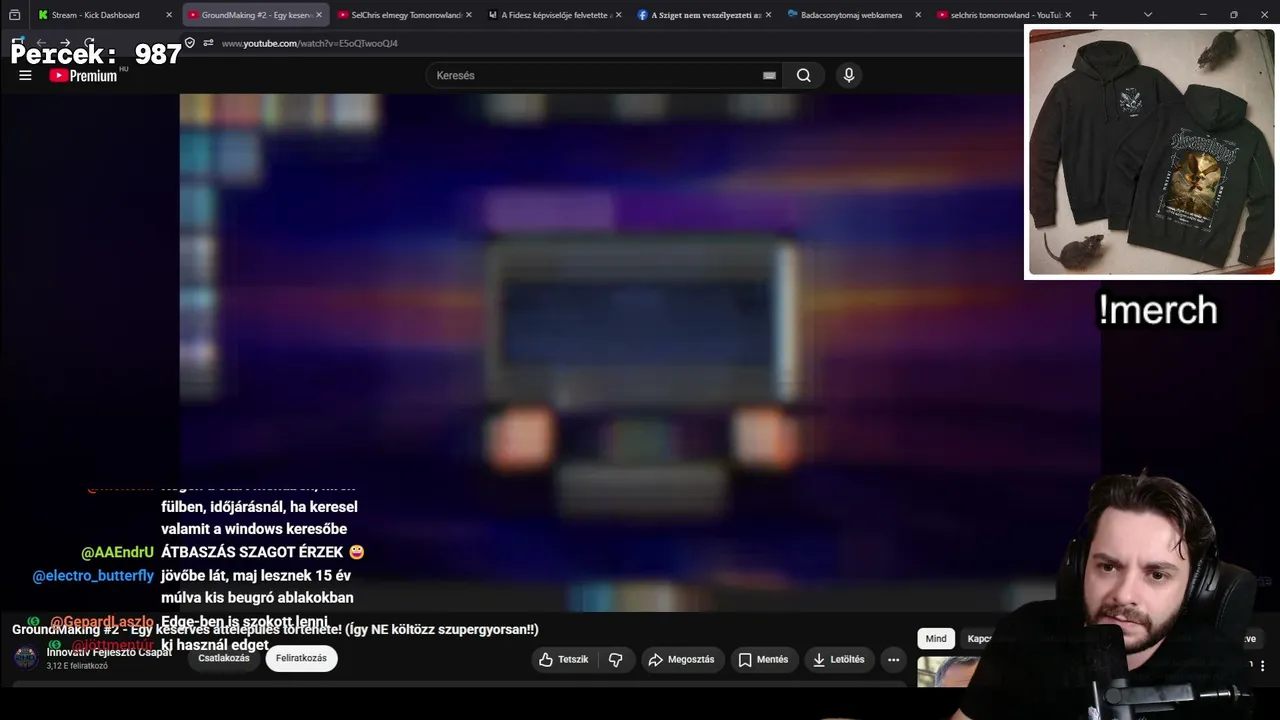The image size is (1280, 720).
Task: Dislike the video with the thumbs-down icon
Action: click(x=616, y=659)
